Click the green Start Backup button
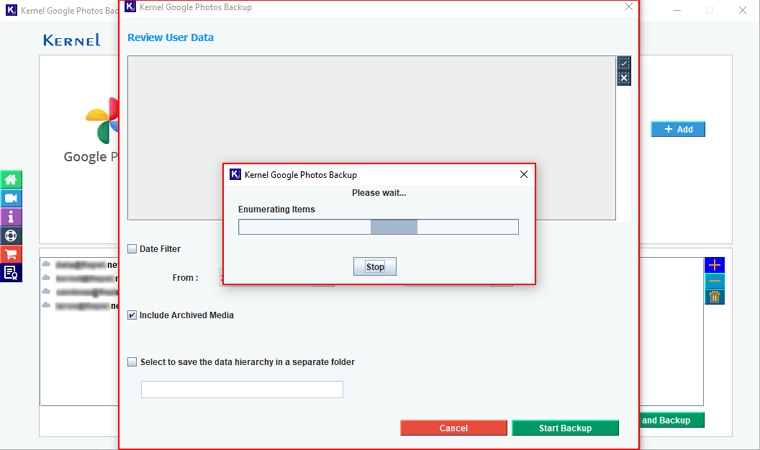The image size is (760, 450). pos(565,428)
